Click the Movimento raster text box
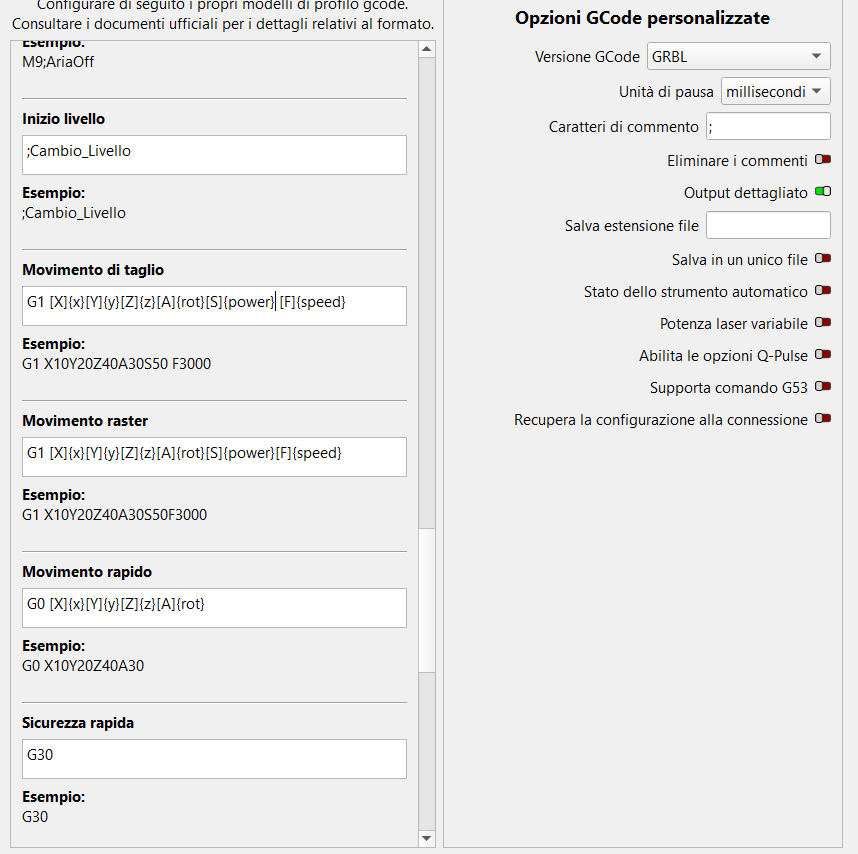 214,457
